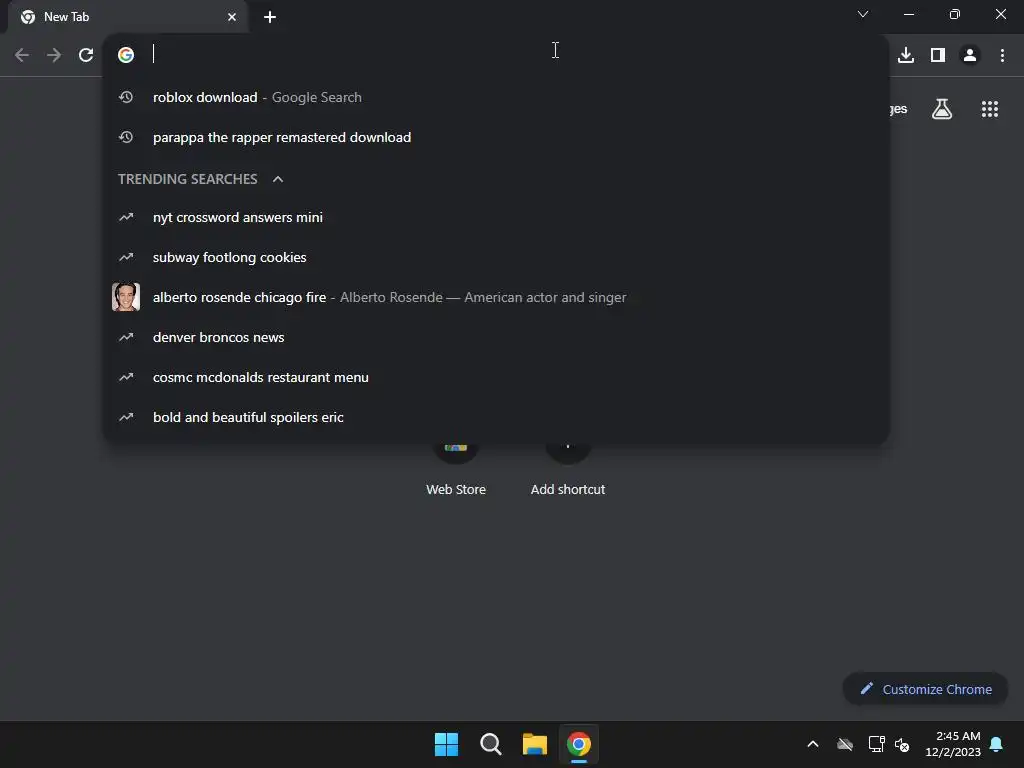Open the Windows Start menu
This screenshot has height=768, width=1024.
447,744
